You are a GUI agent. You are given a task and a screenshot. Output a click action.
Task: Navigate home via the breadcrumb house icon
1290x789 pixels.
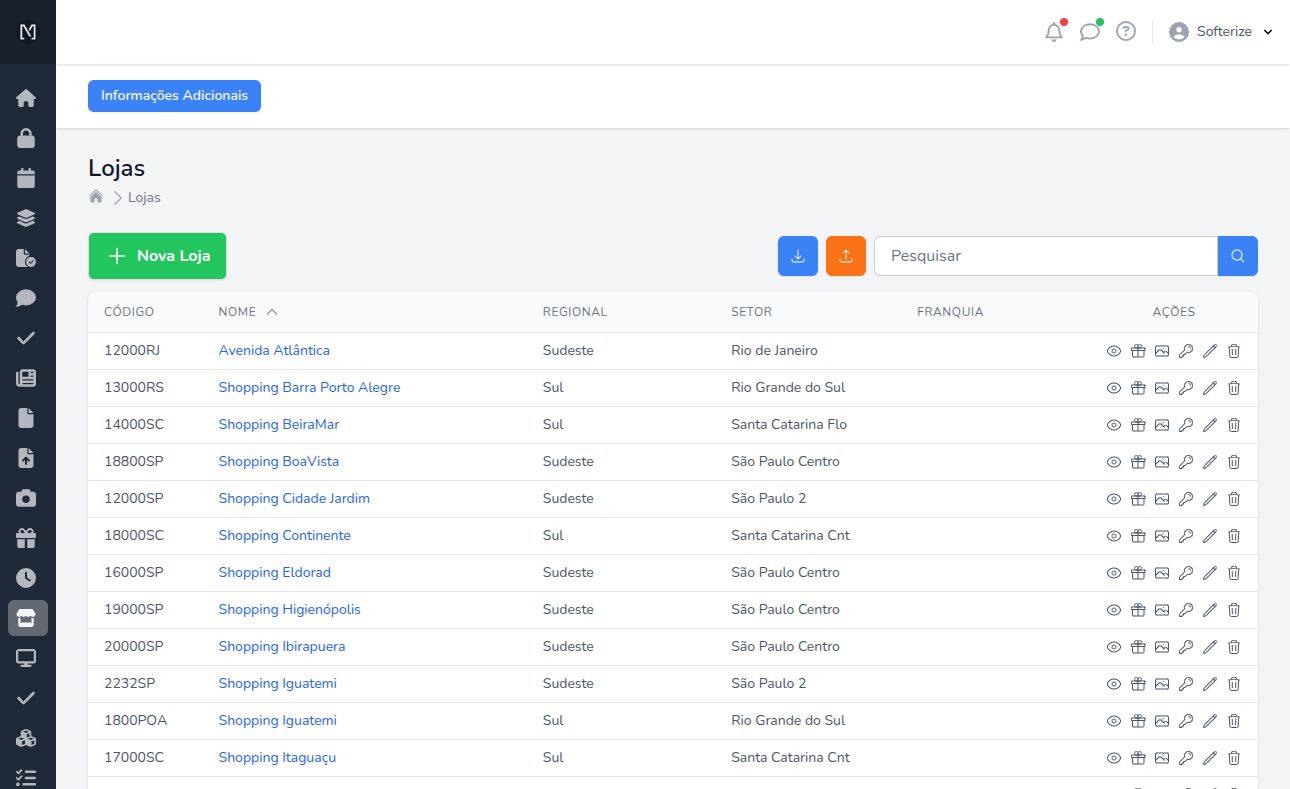pos(95,196)
